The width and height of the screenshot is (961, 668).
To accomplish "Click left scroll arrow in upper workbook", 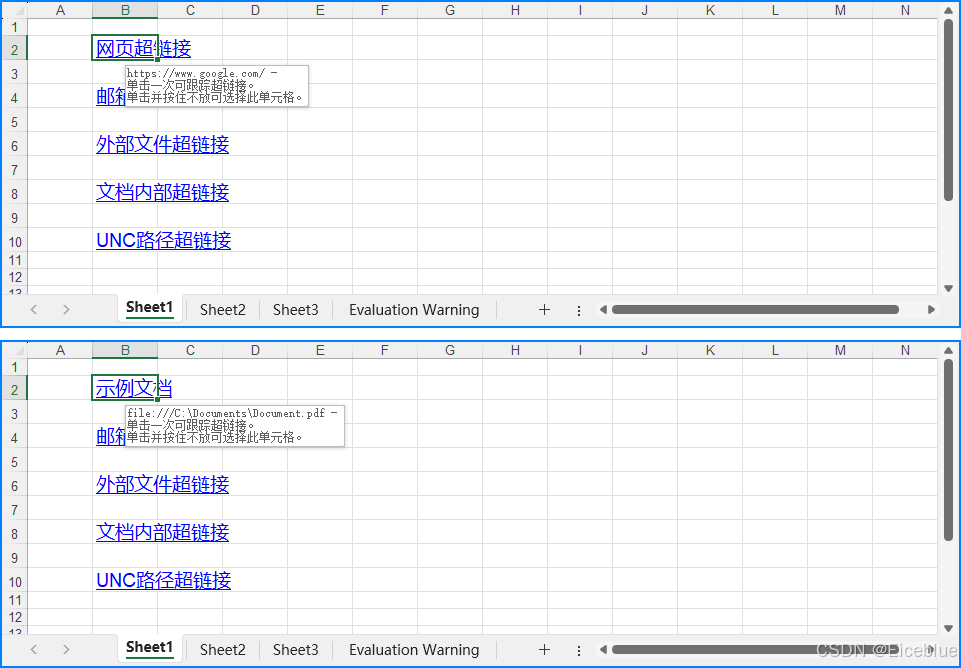I will click(603, 309).
